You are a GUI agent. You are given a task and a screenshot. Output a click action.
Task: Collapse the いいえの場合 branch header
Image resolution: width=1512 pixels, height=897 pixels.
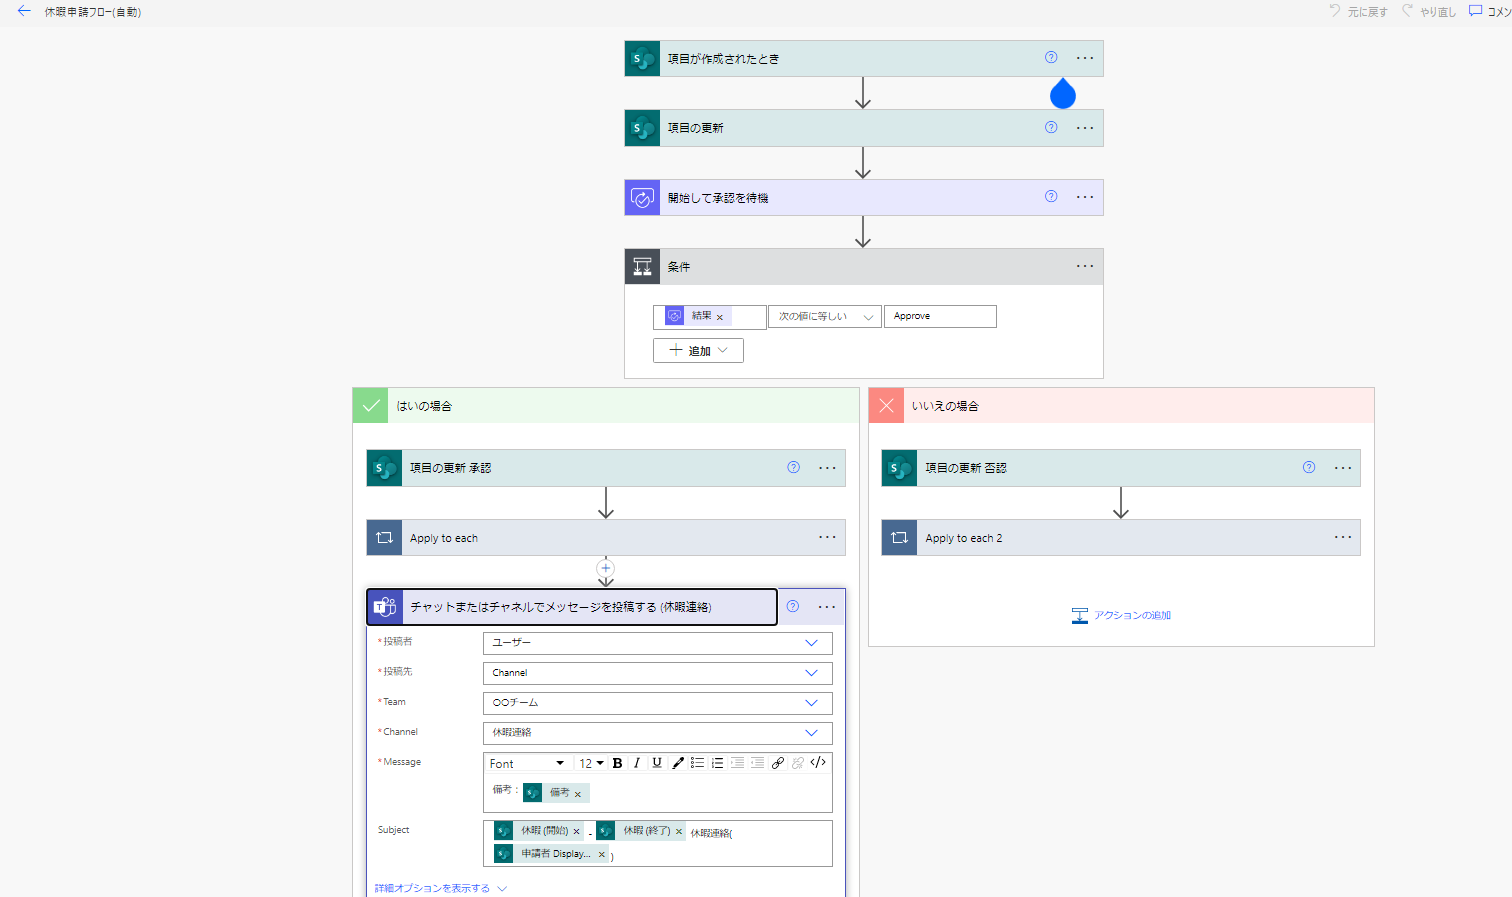coord(1121,405)
